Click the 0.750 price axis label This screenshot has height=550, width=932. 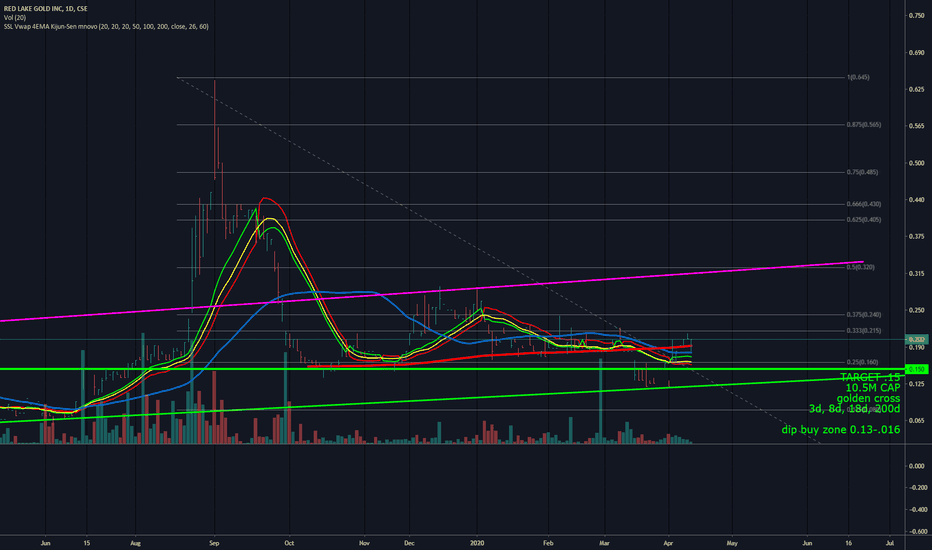pos(916,16)
